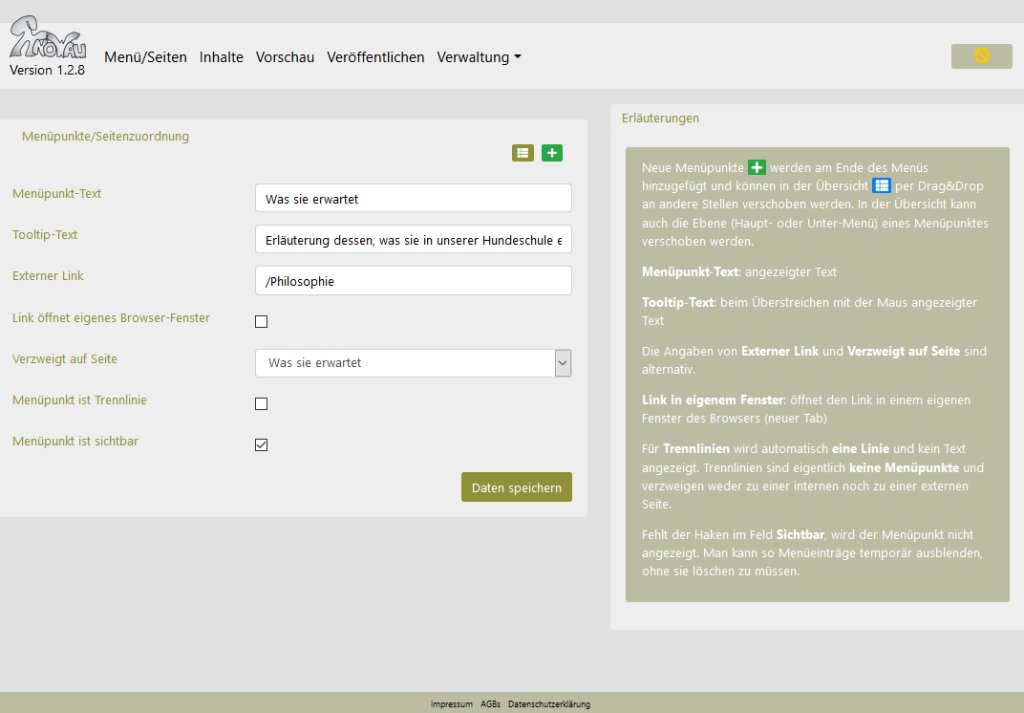The image size is (1024, 713).
Task: Open the Menü/Seiten menu item
Action: (x=145, y=57)
